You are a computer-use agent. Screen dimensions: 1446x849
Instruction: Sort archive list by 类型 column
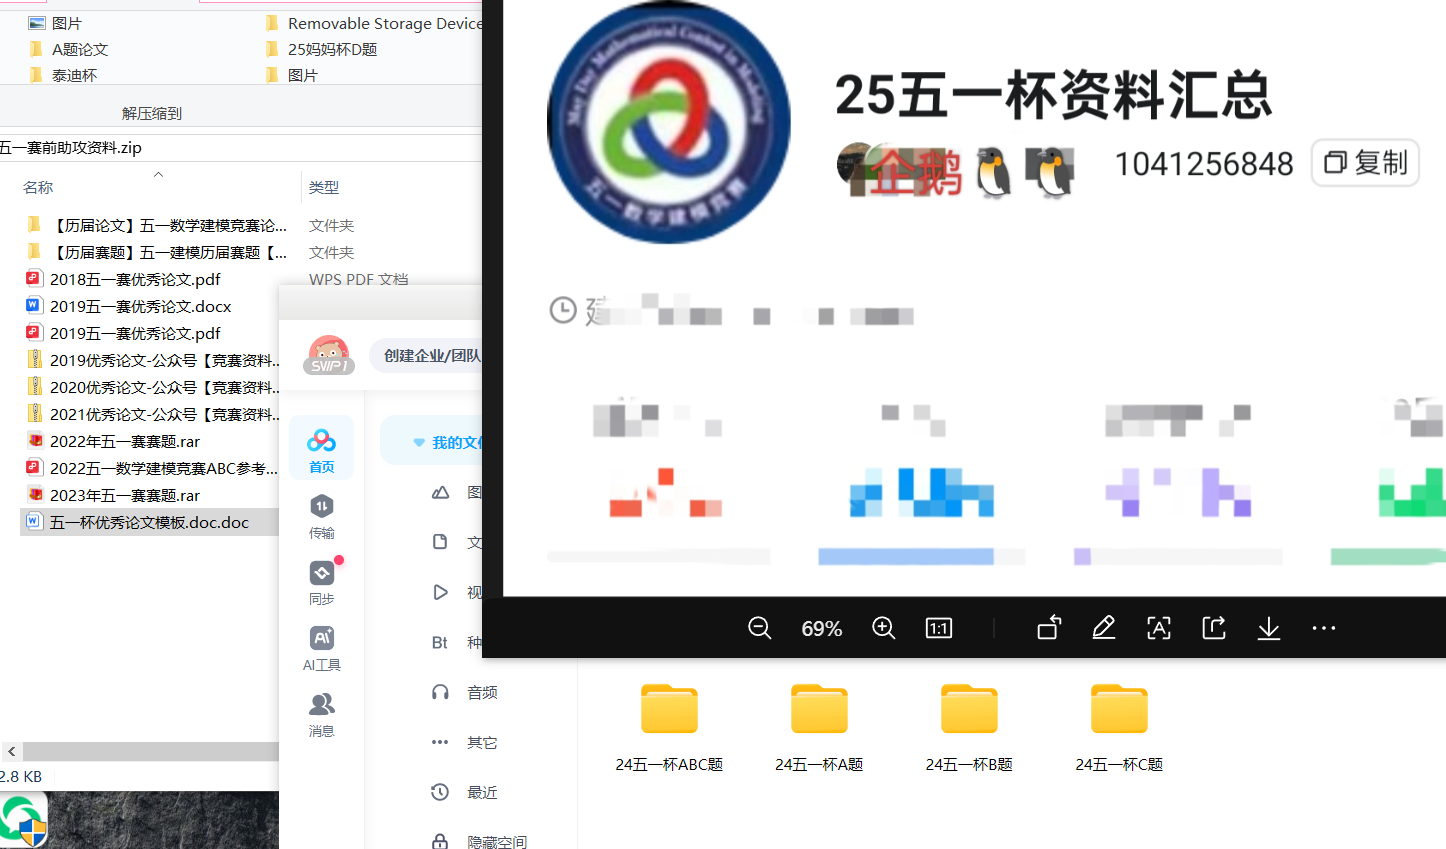click(x=324, y=187)
